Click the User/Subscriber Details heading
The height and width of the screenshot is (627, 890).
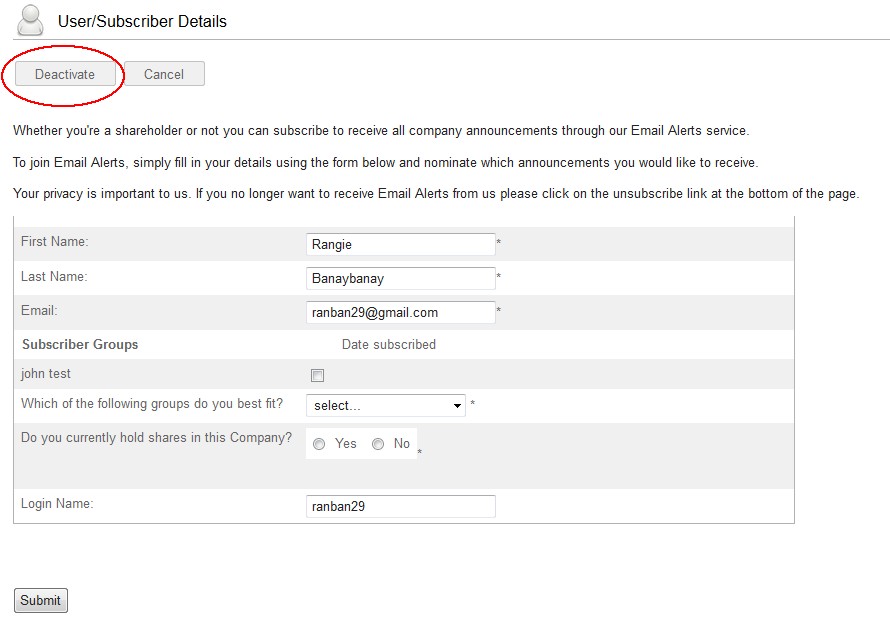coord(142,22)
